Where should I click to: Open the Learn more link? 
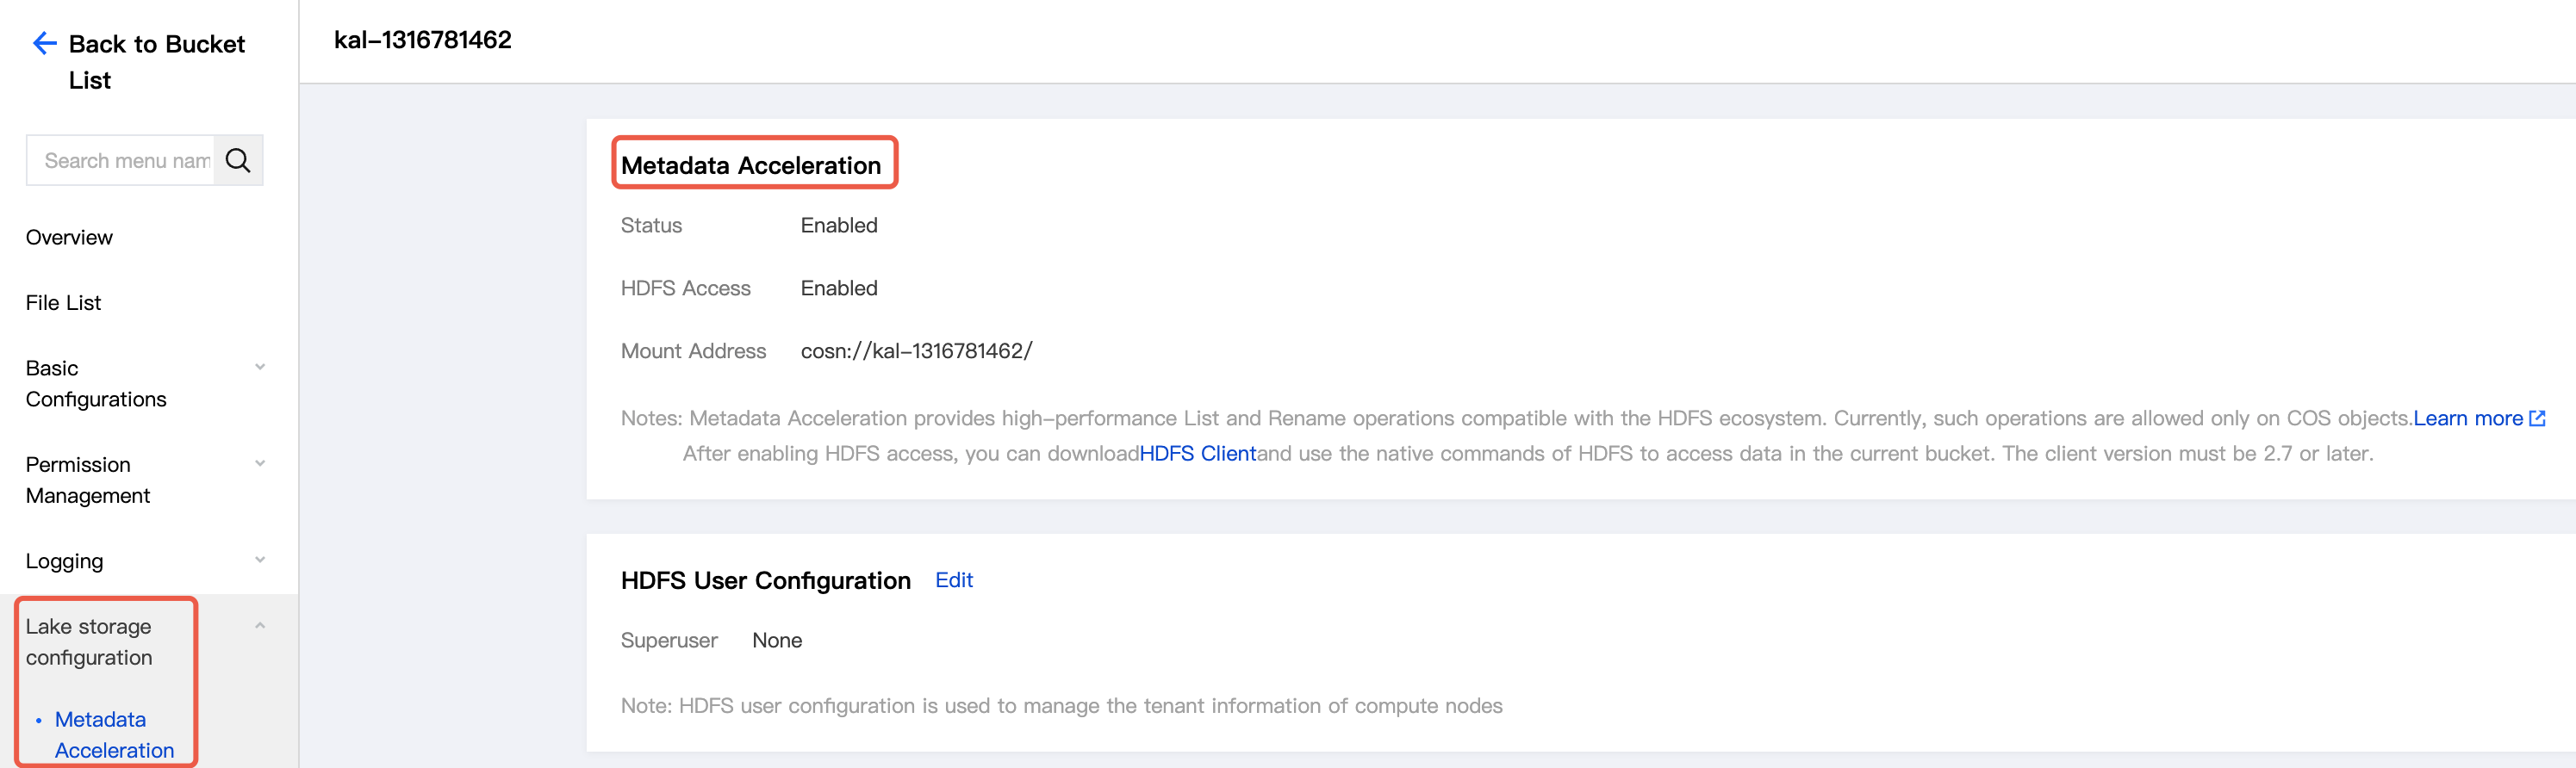[x=2467, y=418]
